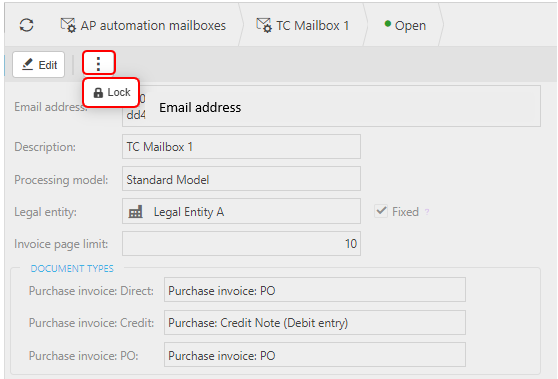This screenshot has width=558, height=379.
Task: Open the Processing model Standard Model field
Action: coord(241,179)
